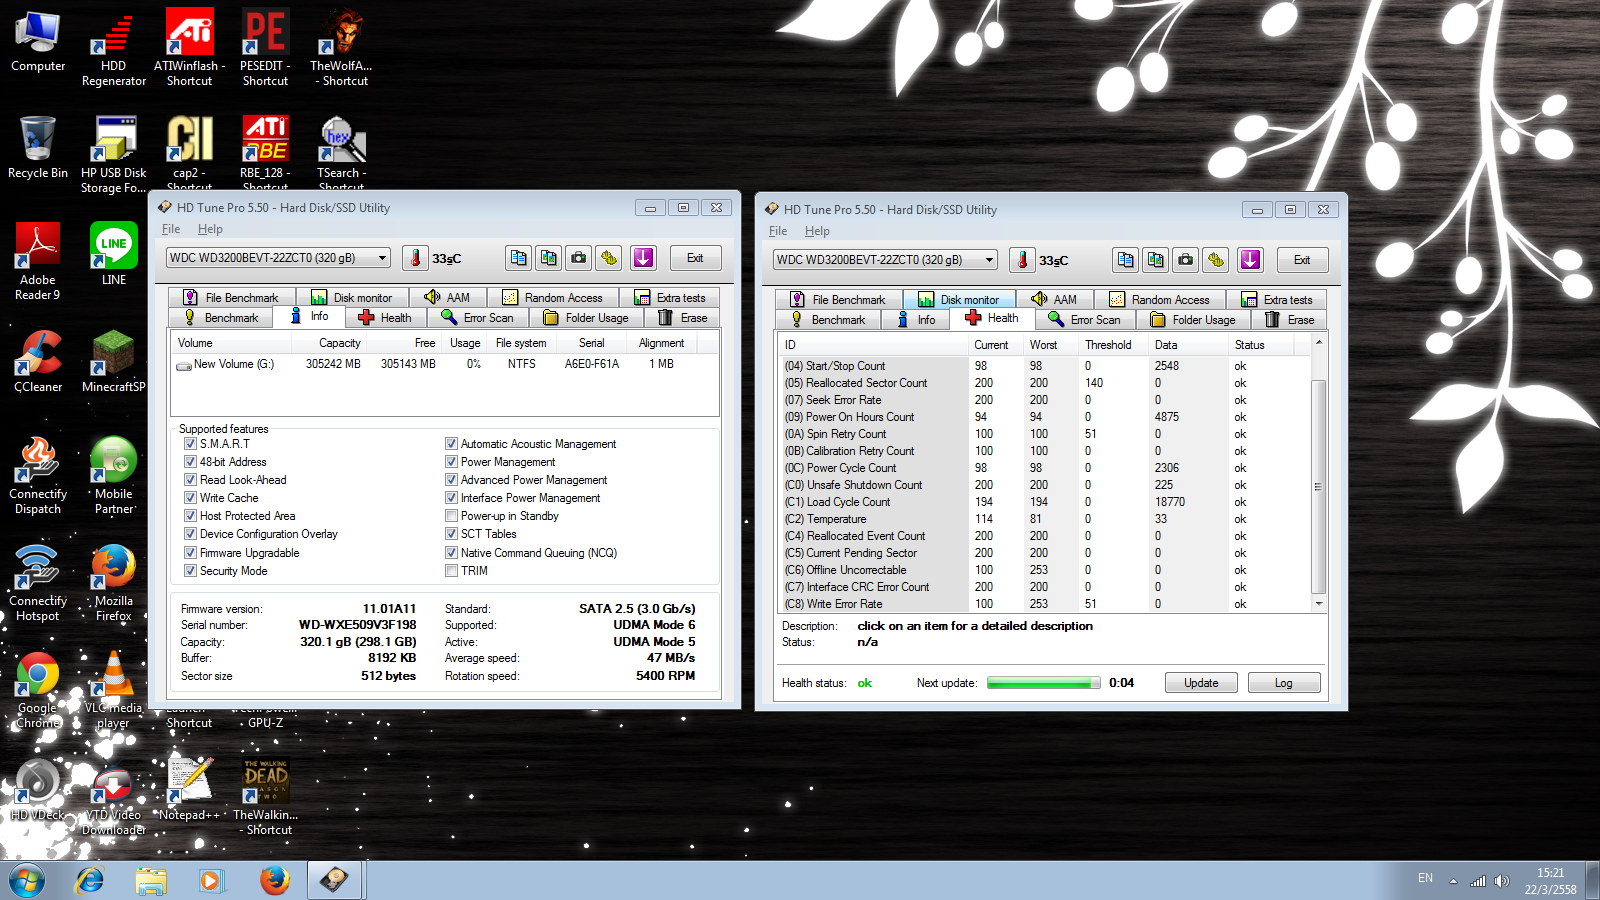Viewport: 1600px width, 900px height.
Task: Click Update button in Health window
Action: (1201, 683)
